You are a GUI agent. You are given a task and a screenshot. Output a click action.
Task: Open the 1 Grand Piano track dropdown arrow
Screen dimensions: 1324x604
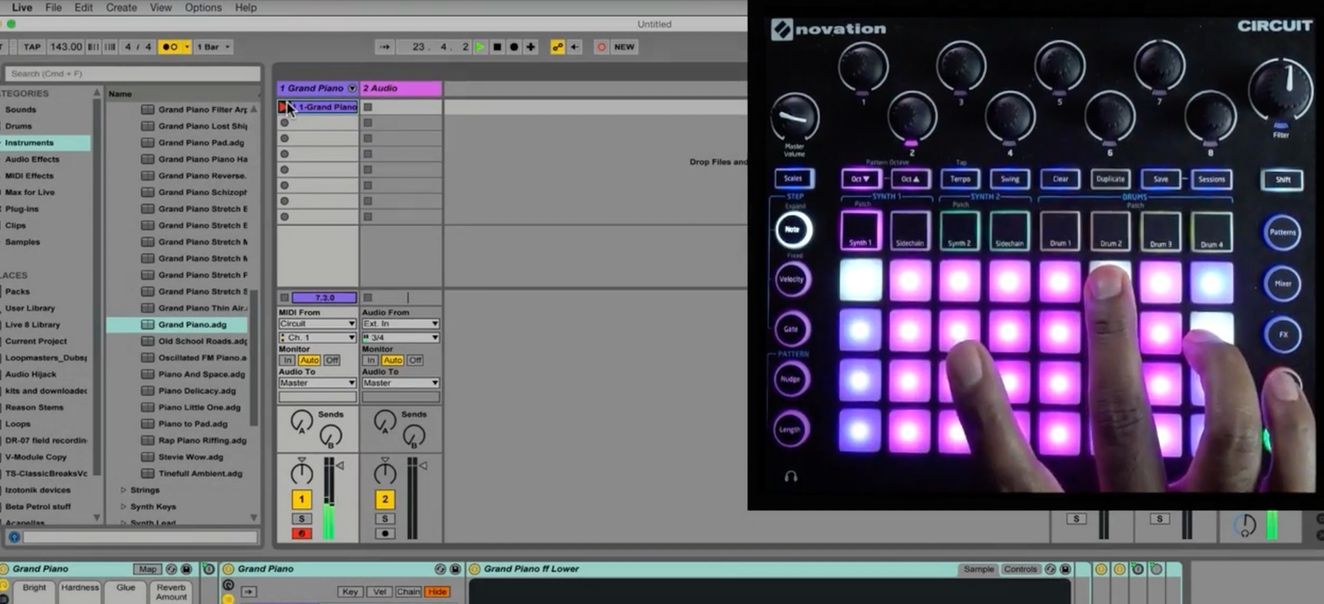coord(352,88)
